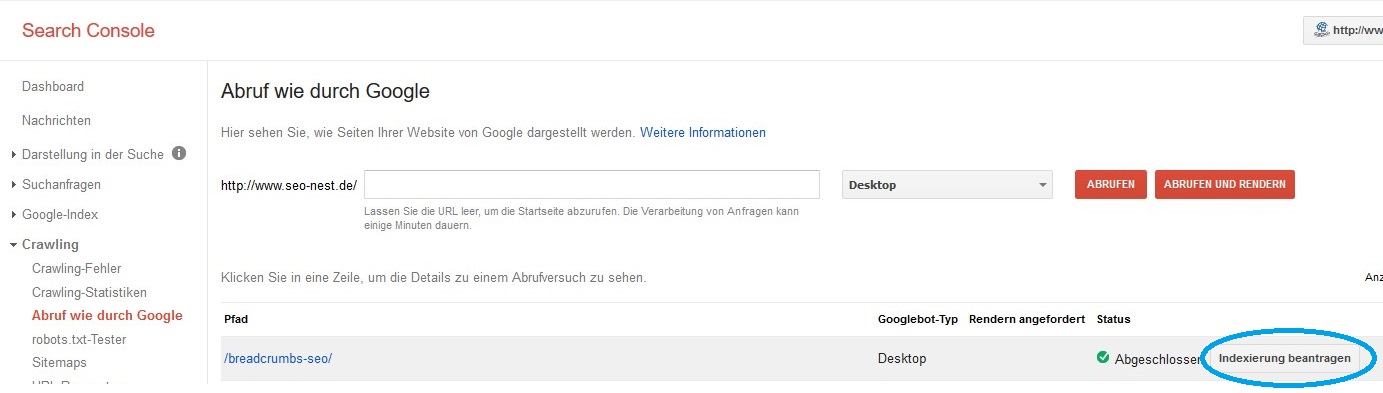
Task: Click the Abruf wie durch Google page heading
Action: click(x=325, y=92)
